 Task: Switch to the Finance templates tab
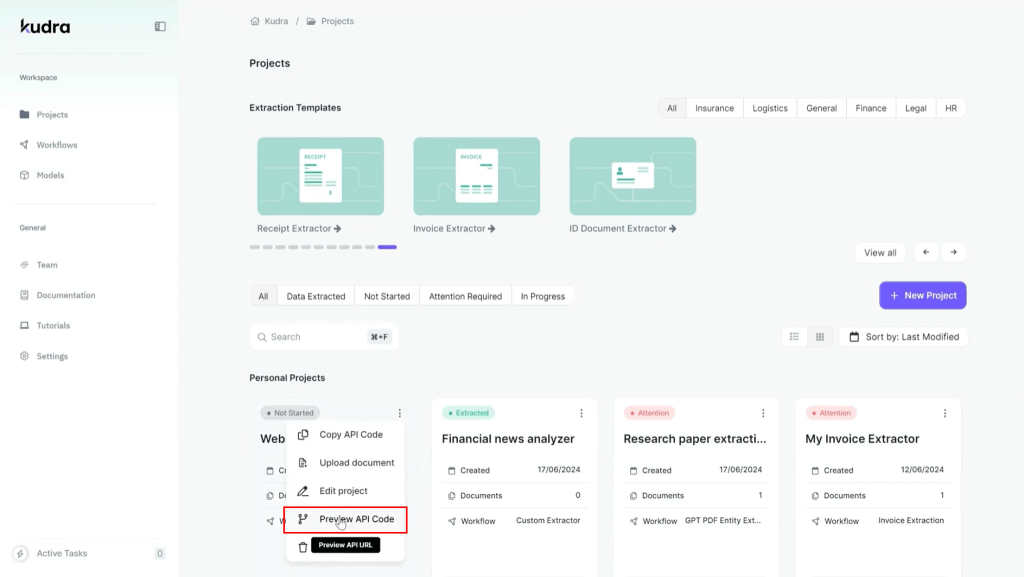(871, 107)
